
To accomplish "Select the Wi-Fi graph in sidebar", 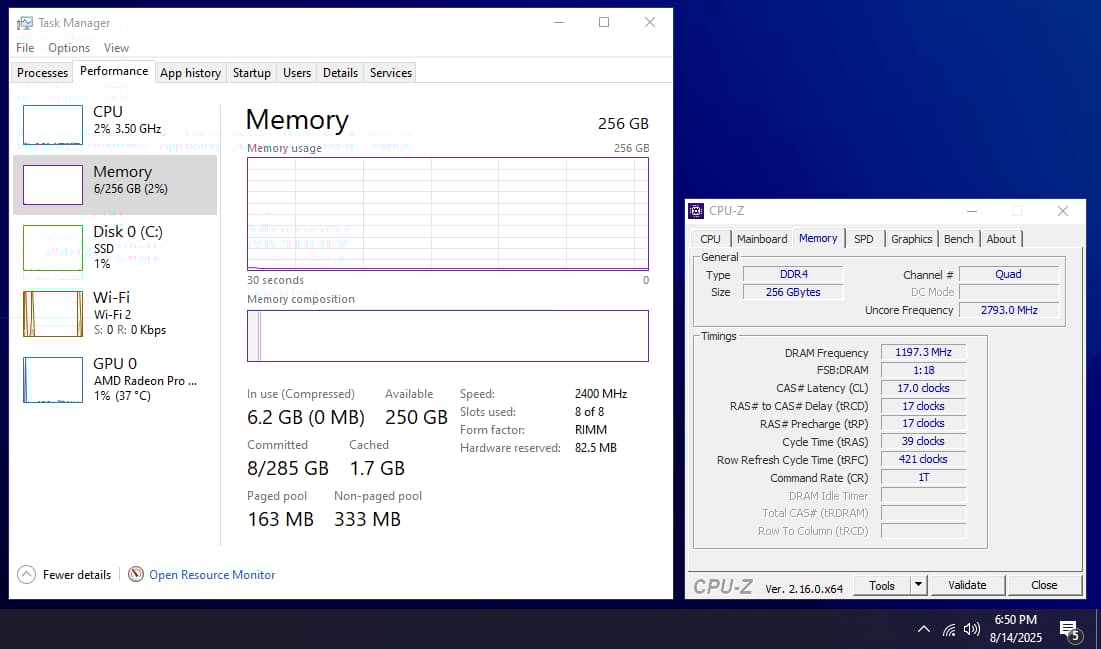I will [53, 313].
